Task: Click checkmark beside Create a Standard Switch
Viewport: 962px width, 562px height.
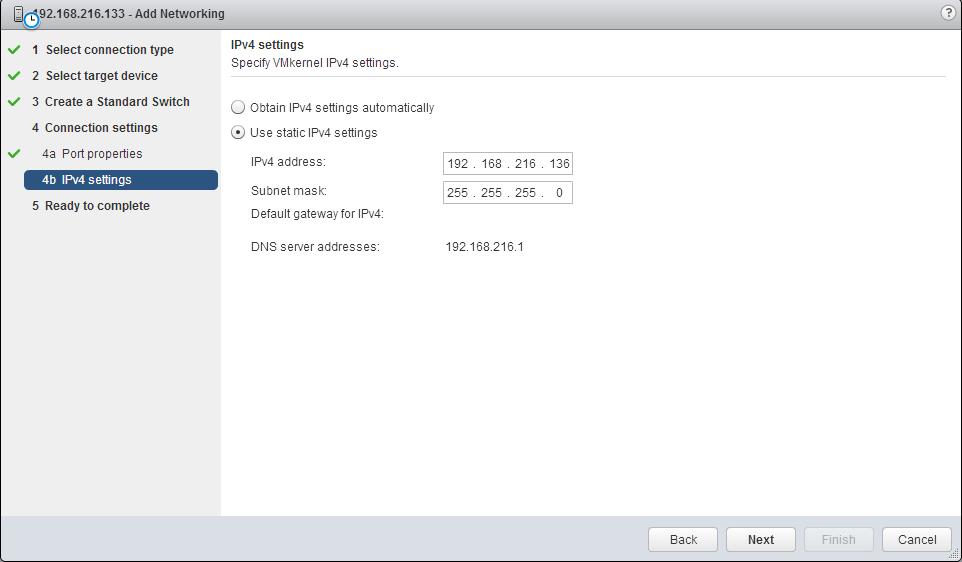Action: (14, 102)
